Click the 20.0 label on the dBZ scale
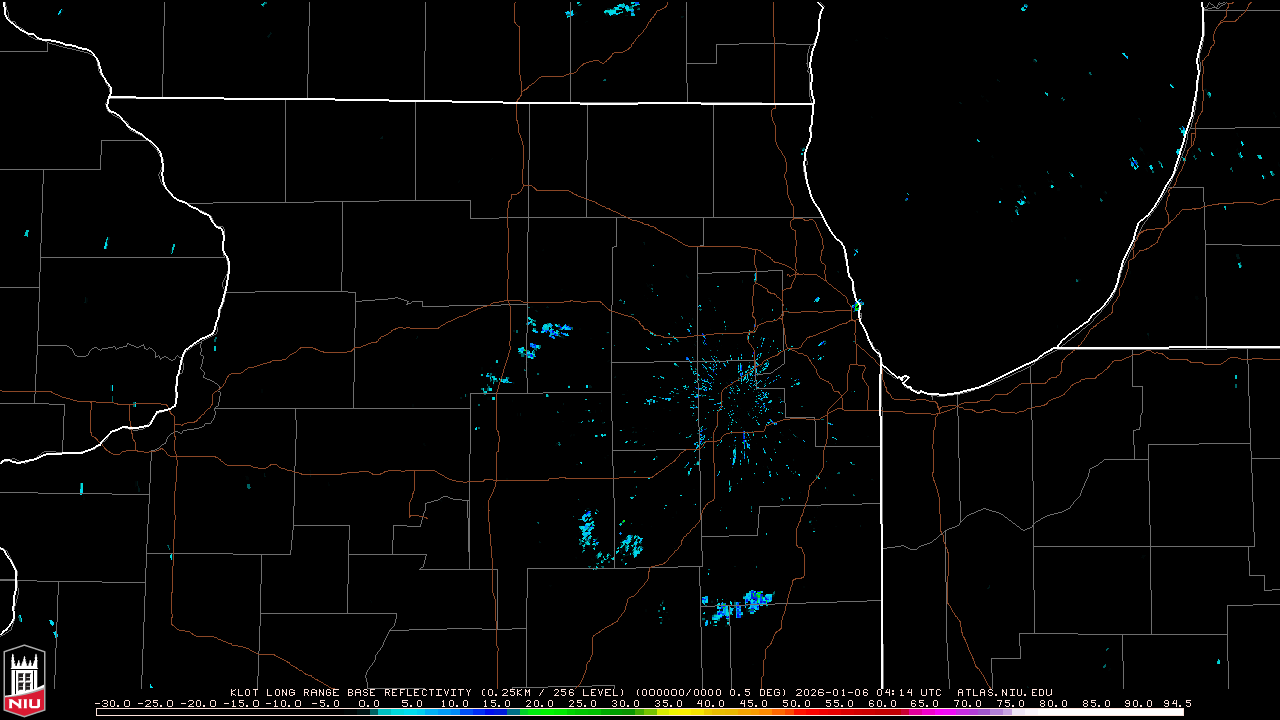 [540, 703]
